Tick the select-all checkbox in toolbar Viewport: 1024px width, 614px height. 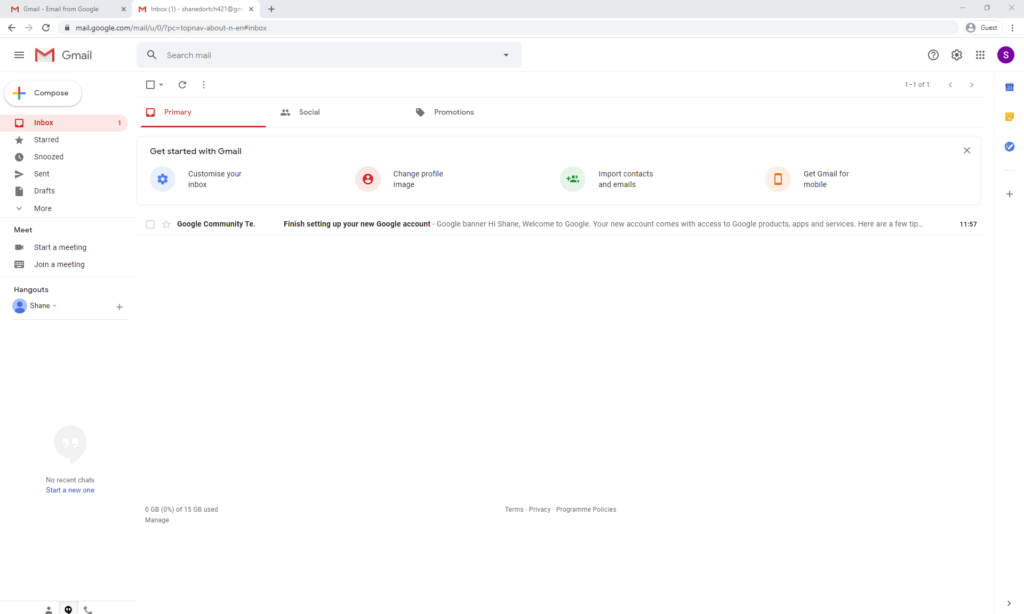[150, 84]
